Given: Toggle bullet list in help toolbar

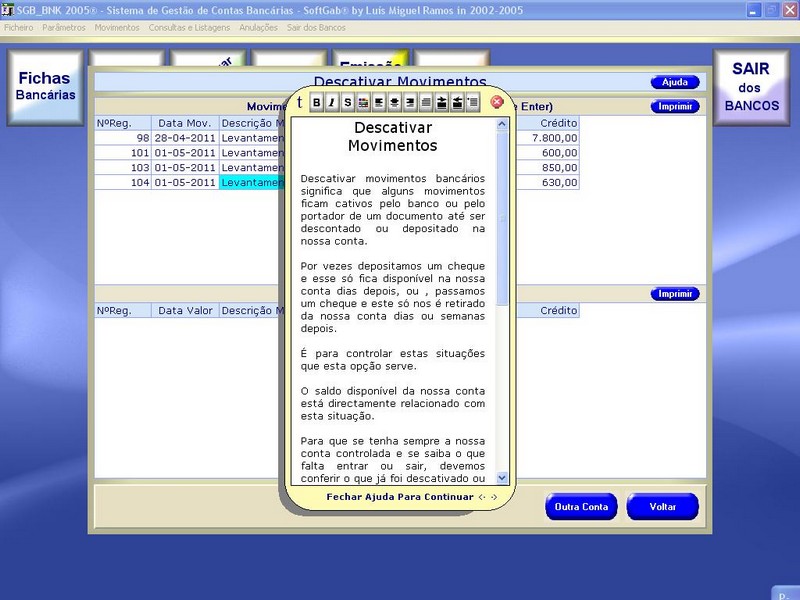Looking at the screenshot, I should click(x=472, y=102).
